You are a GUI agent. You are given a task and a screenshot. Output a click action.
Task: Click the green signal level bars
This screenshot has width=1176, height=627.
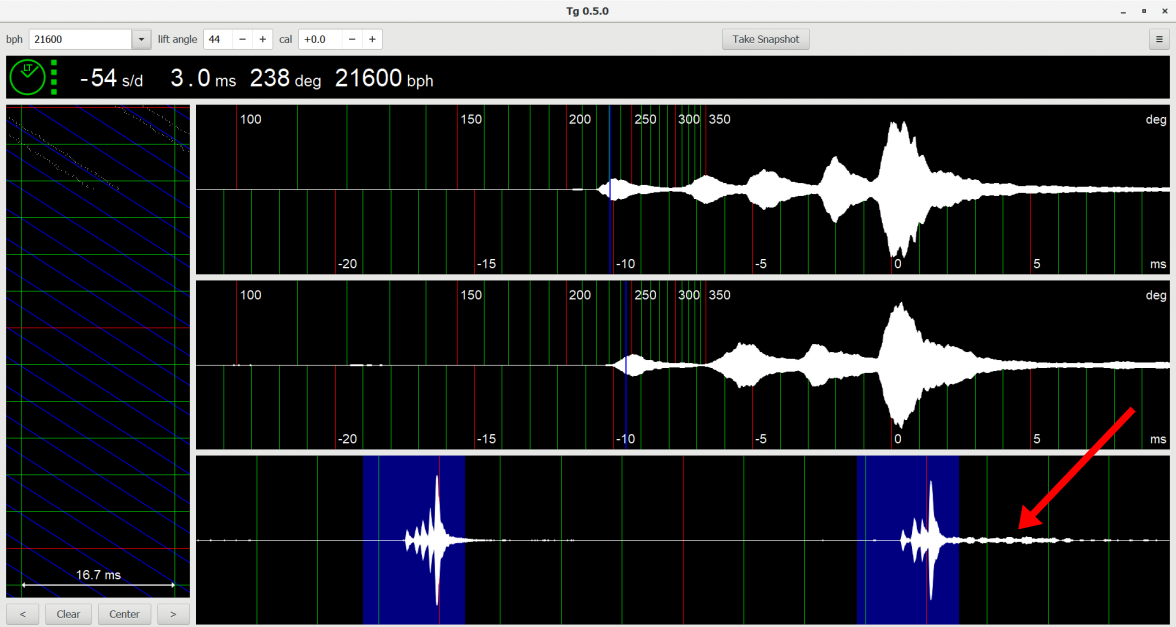coord(54,77)
